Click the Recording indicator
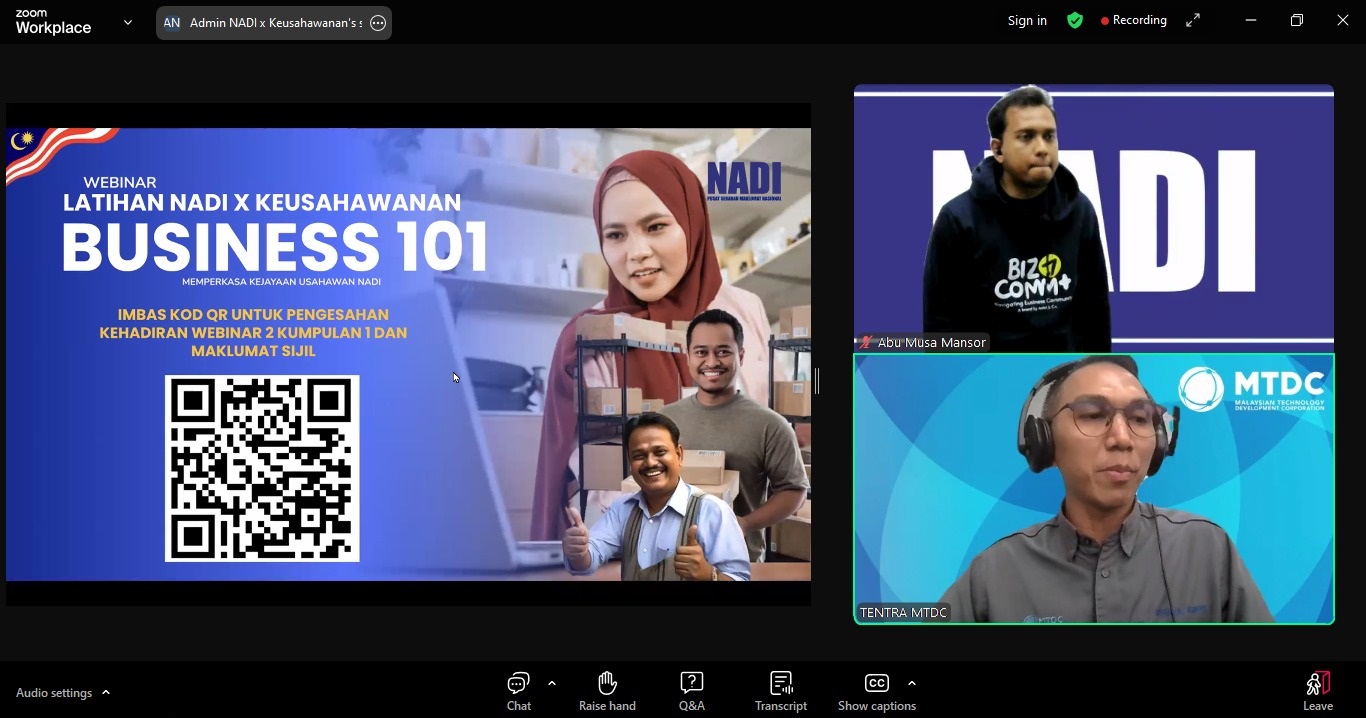The height and width of the screenshot is (718, 1366). 1134,21
